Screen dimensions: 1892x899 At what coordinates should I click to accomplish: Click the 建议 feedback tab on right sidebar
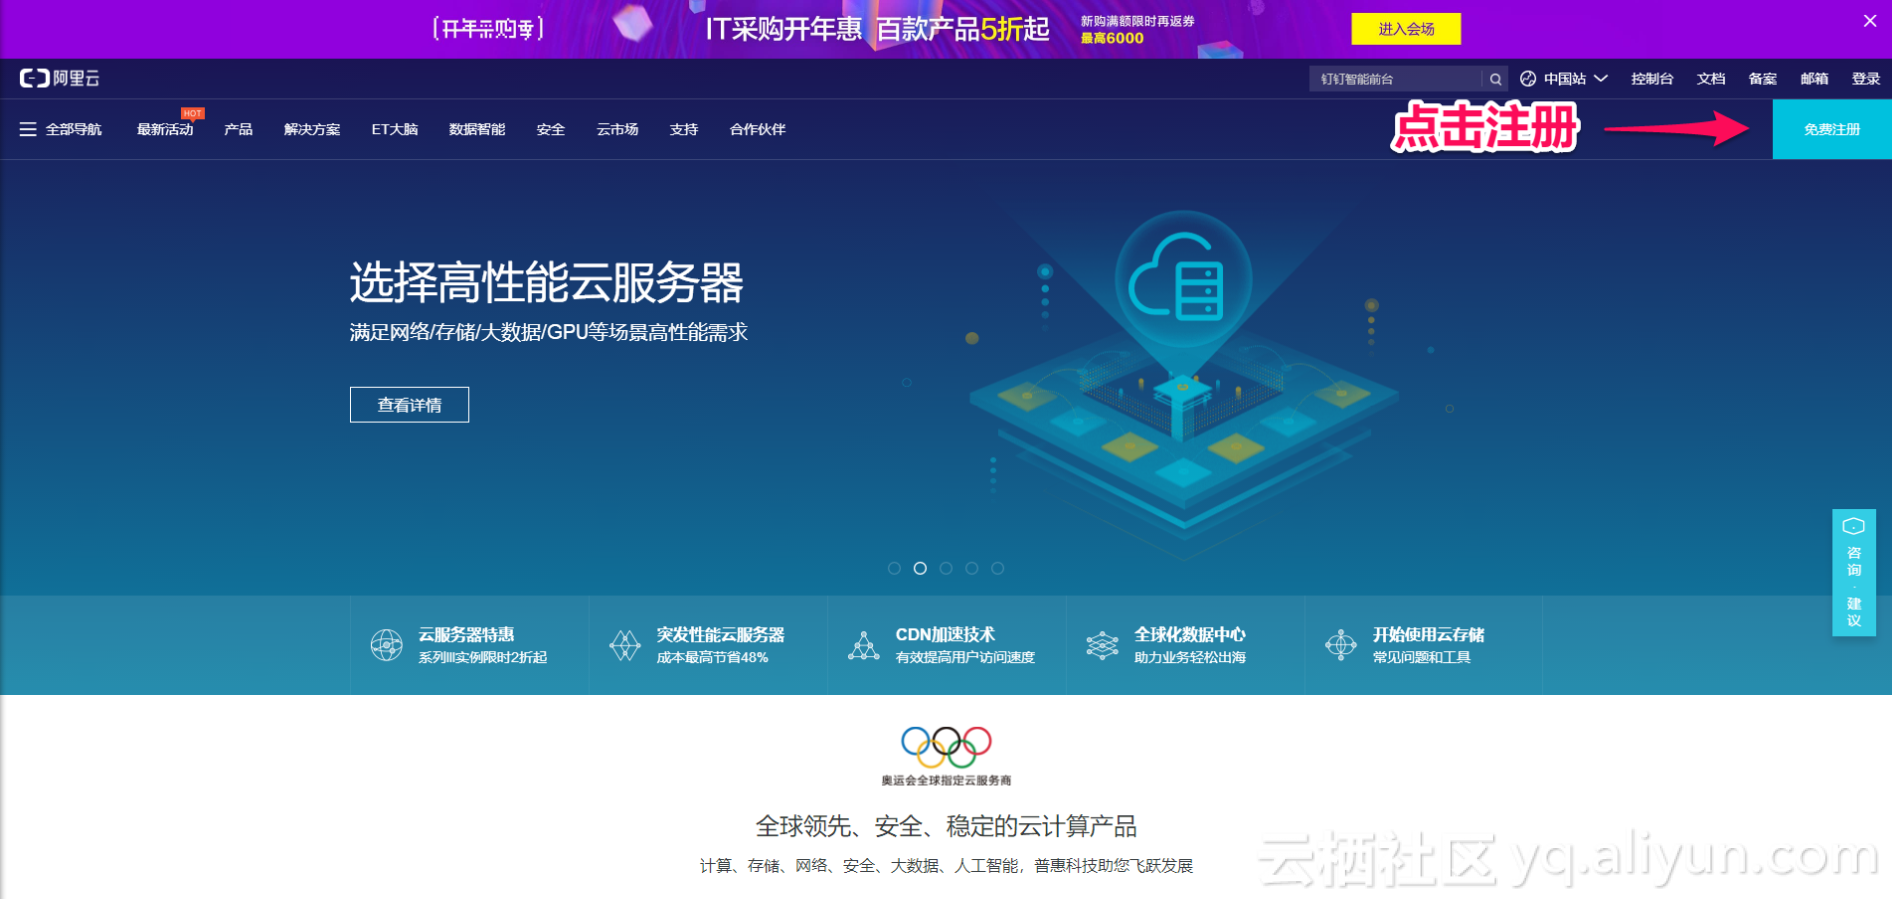coord(1854,612)
